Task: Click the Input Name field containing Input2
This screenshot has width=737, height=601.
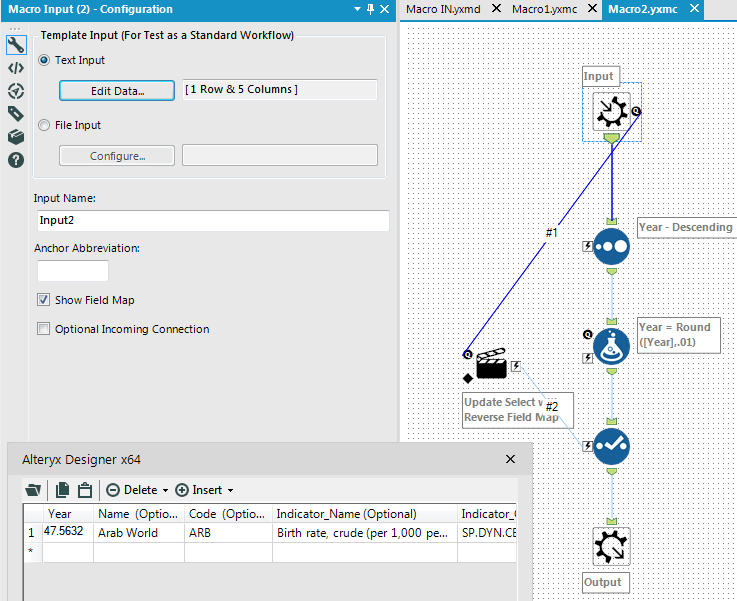Action: 213,220
